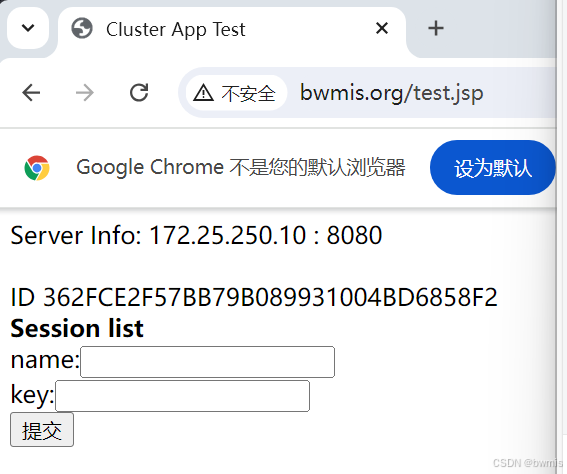567x474 pixels.
Task: Click the default browser infobar message
Action: (240, 167)
